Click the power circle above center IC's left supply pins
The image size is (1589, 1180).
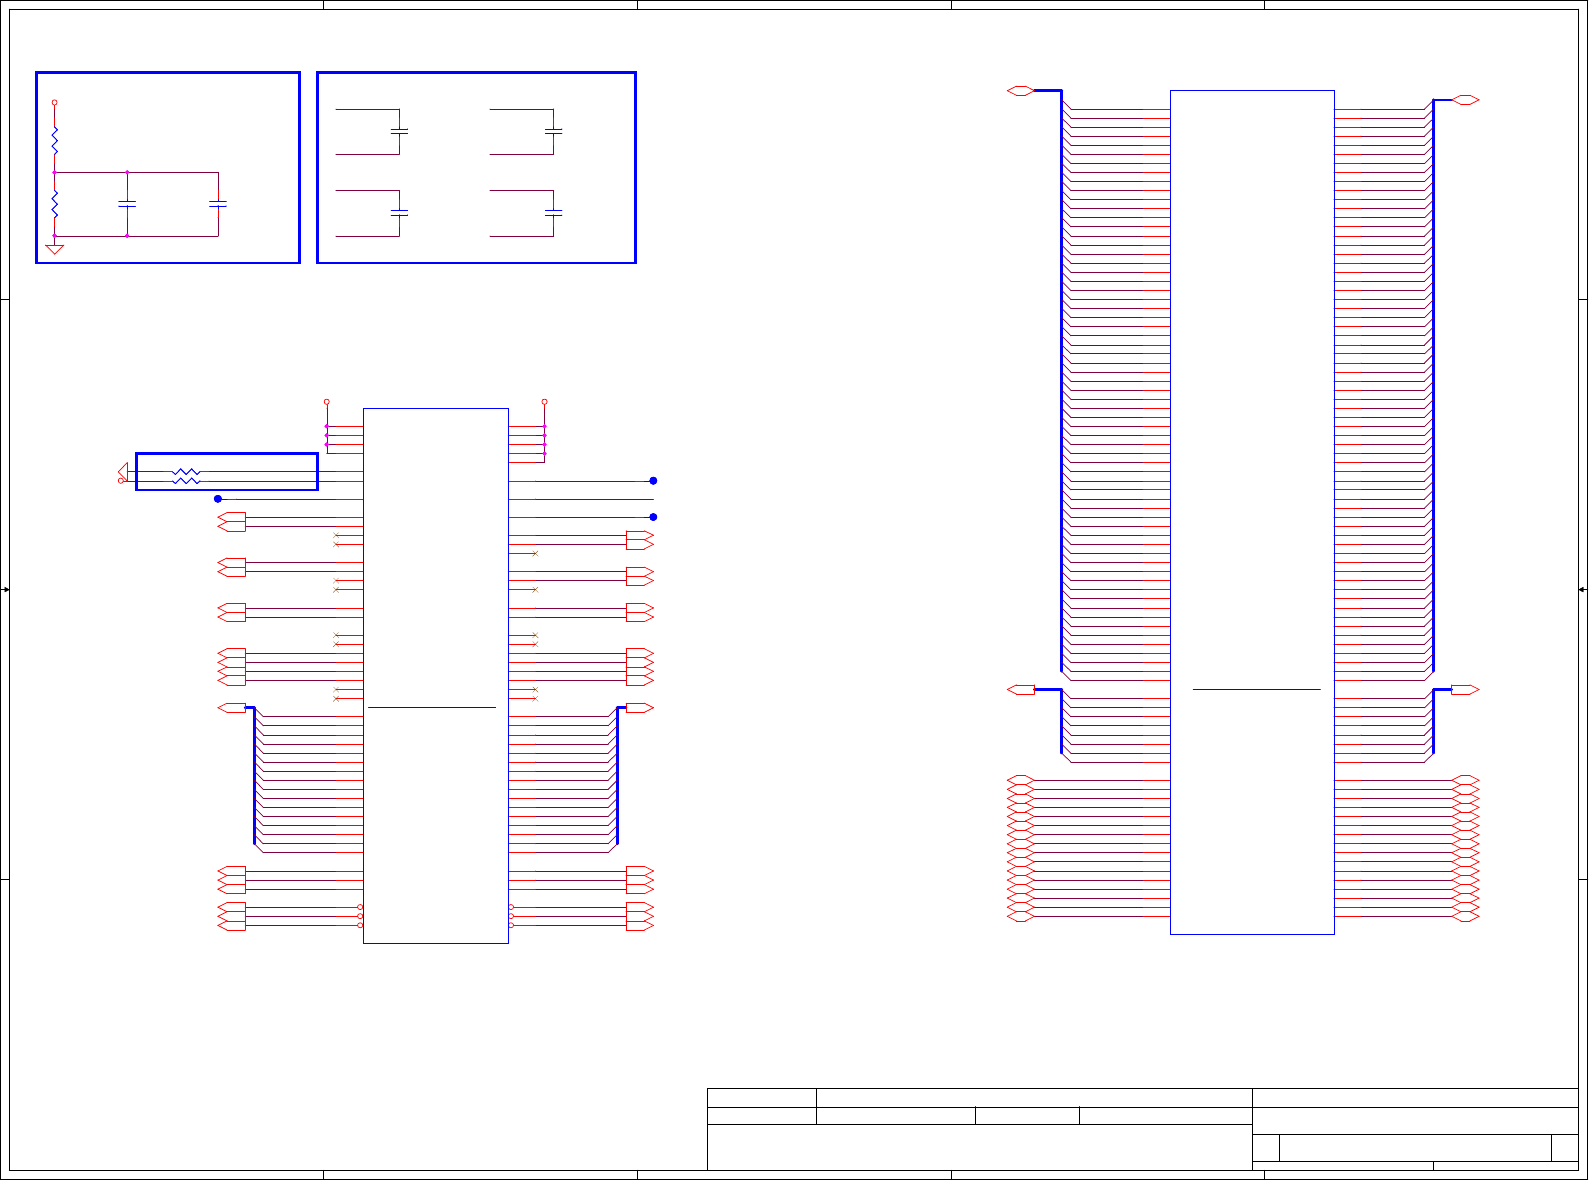click(327, 402)
